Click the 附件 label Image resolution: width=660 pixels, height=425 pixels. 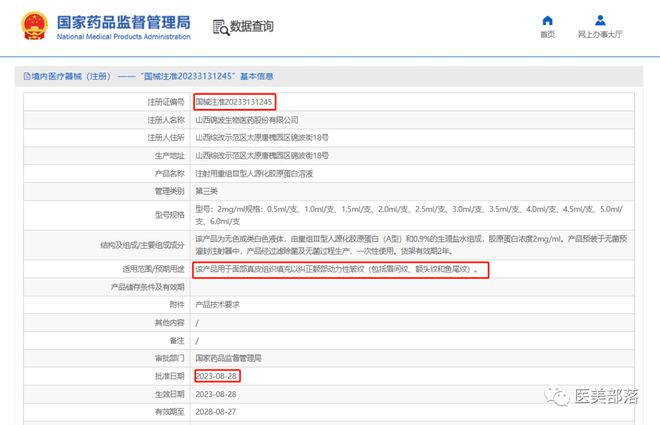177,305
